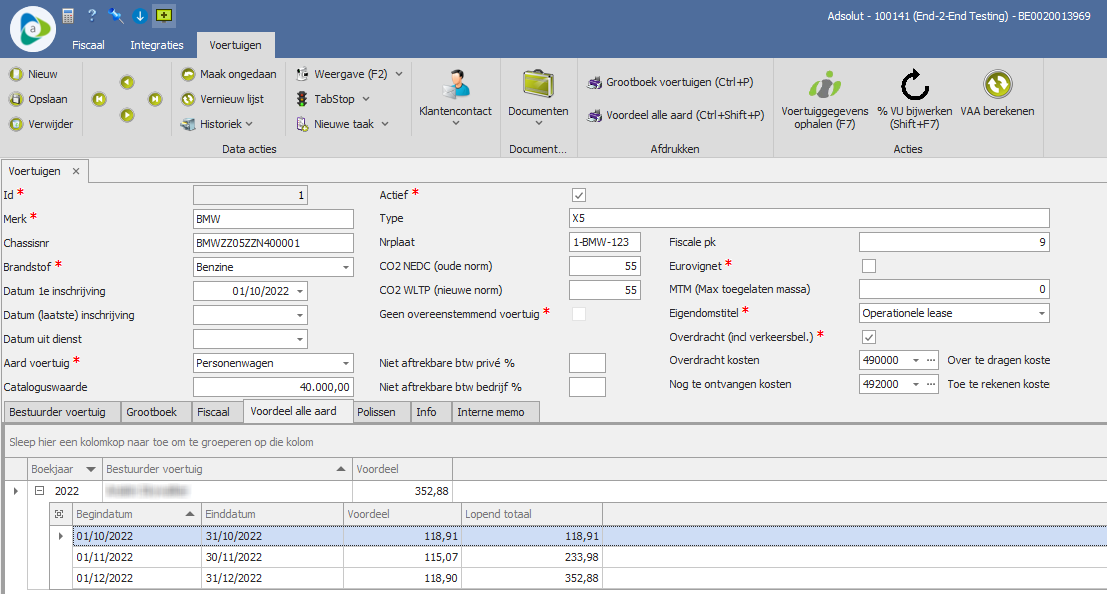Click the Cataloguswaarde input field
1107x594 pixels.
(273, 387)
